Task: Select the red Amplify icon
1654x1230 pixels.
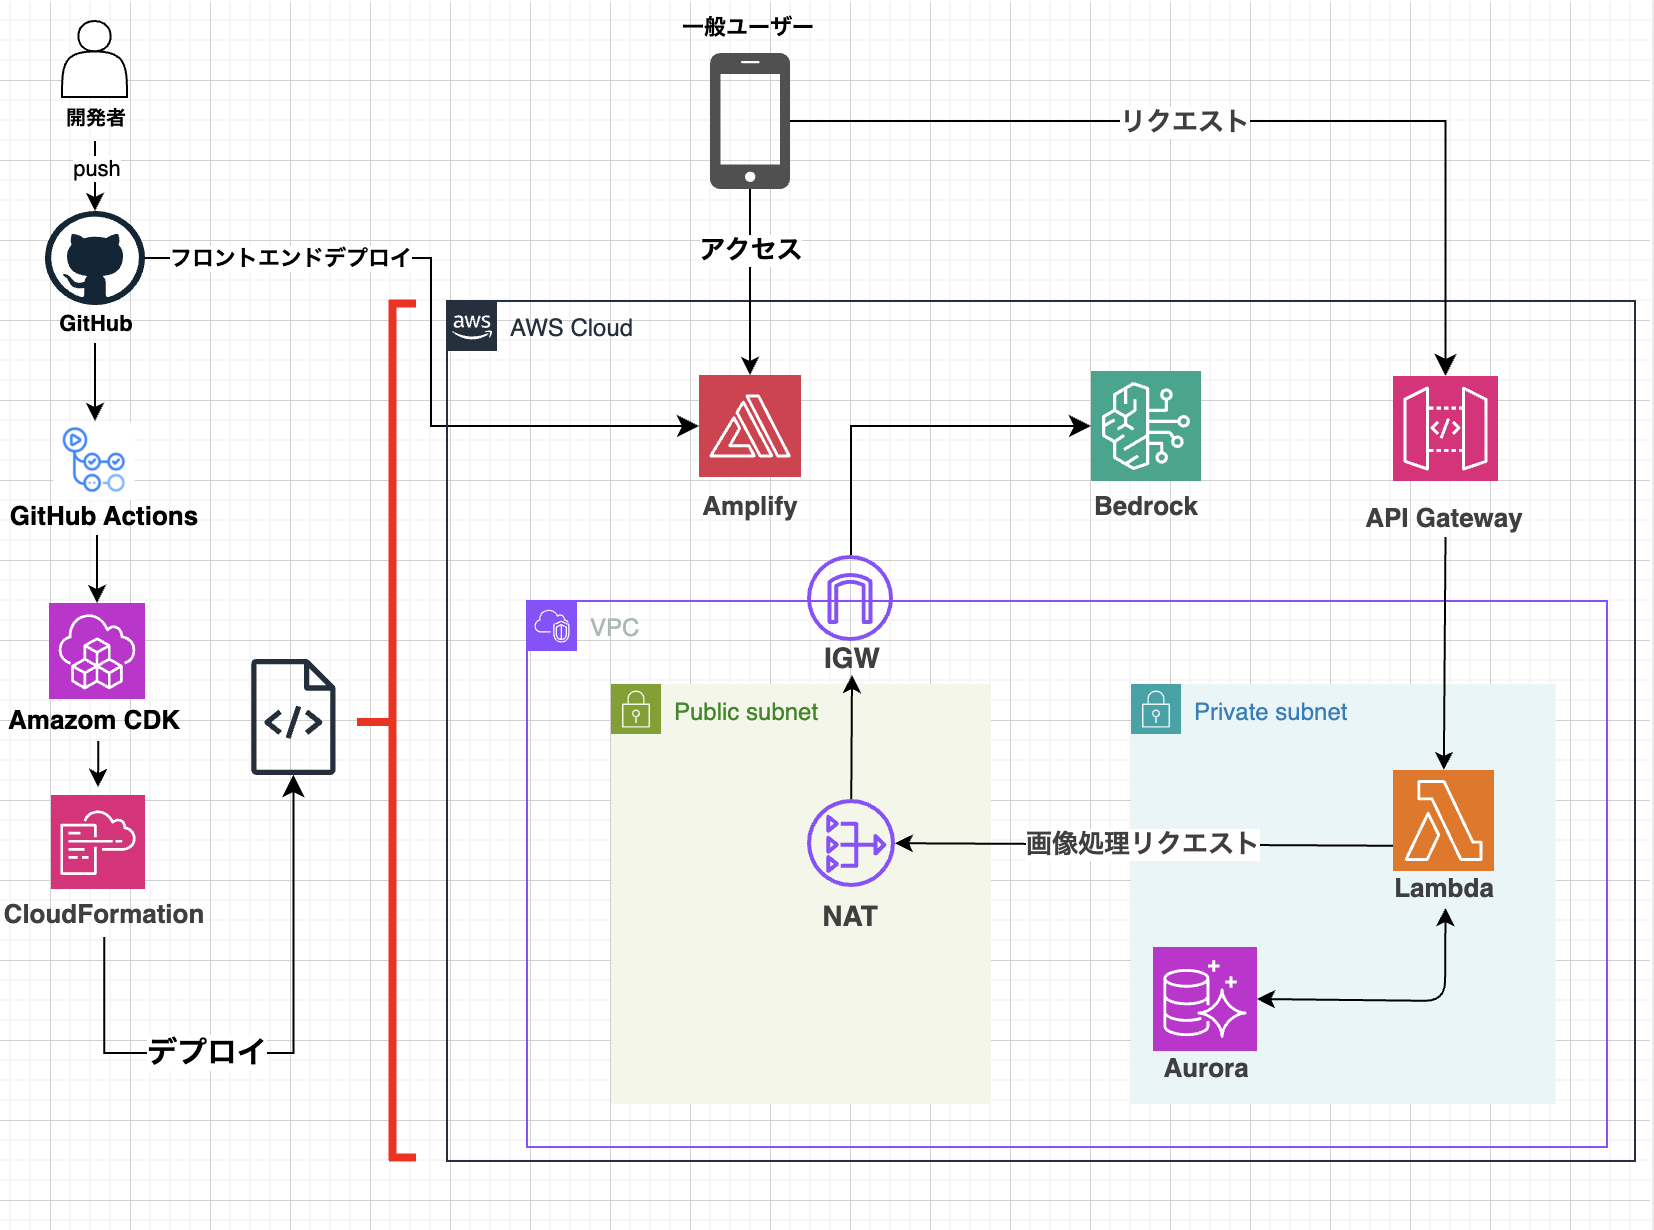Action: tap(750, 426)
